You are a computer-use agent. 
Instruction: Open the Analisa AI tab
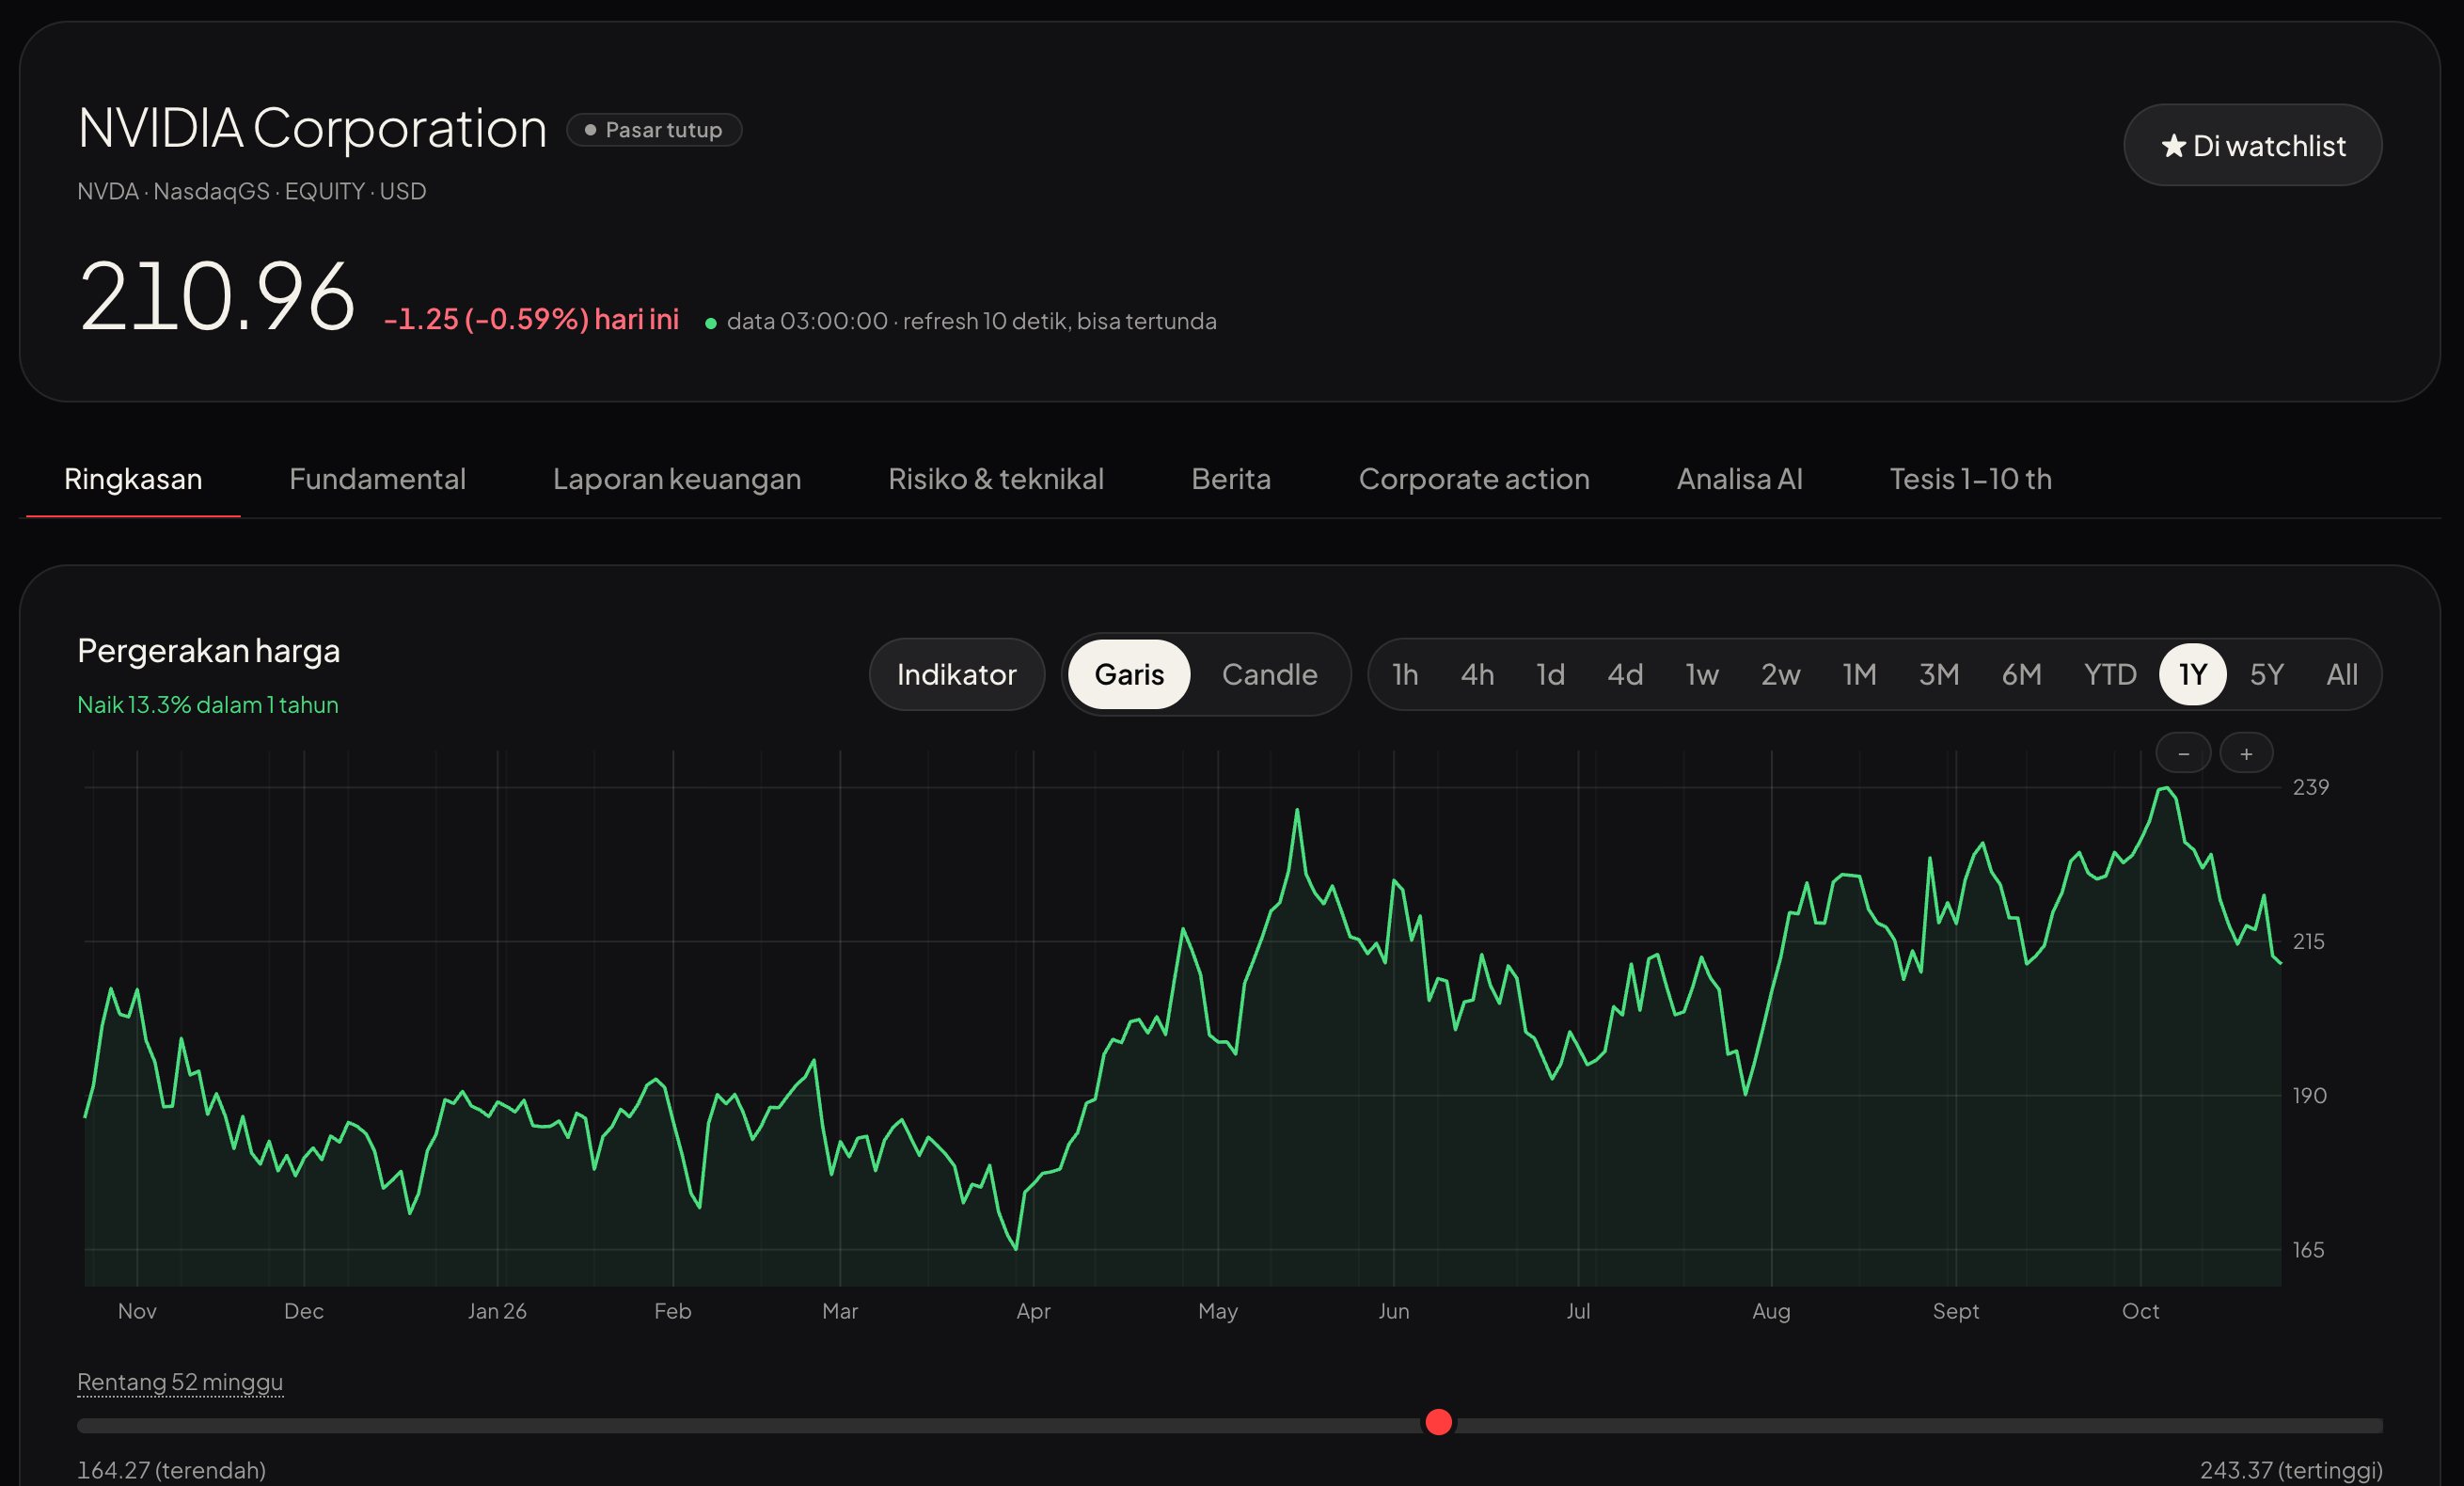tap(1739, 479)
